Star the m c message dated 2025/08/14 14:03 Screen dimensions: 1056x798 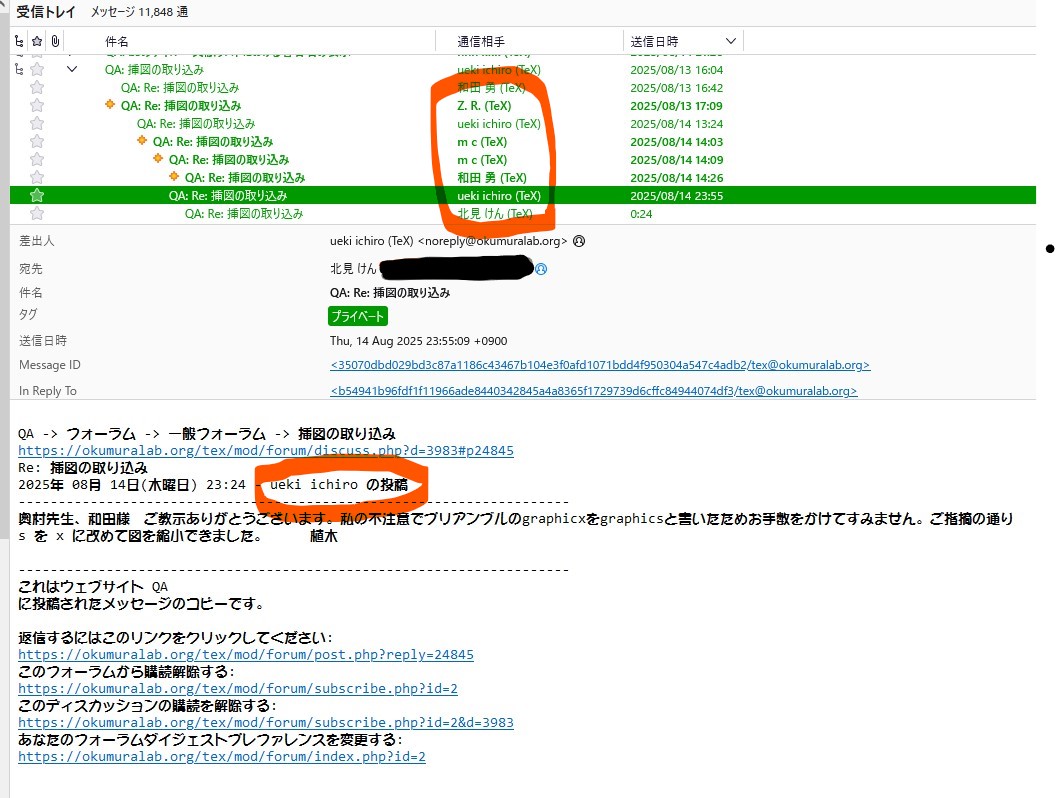[37, 141]
